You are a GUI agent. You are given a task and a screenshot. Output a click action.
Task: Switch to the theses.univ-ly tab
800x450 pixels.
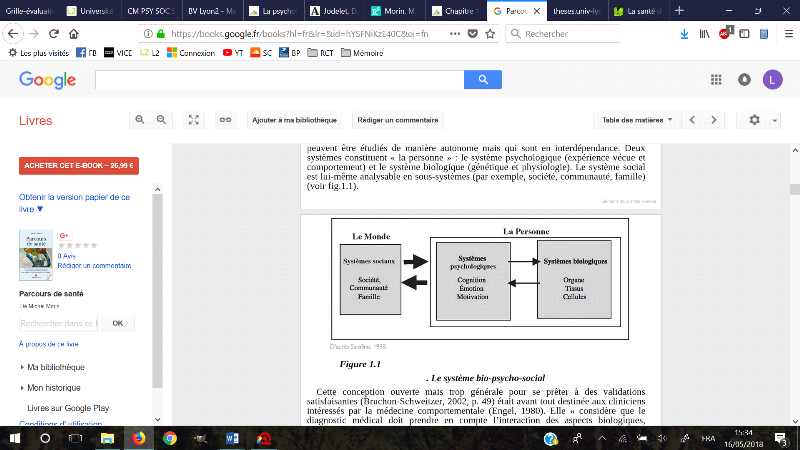pyautogui.click(x=578, y=11)
